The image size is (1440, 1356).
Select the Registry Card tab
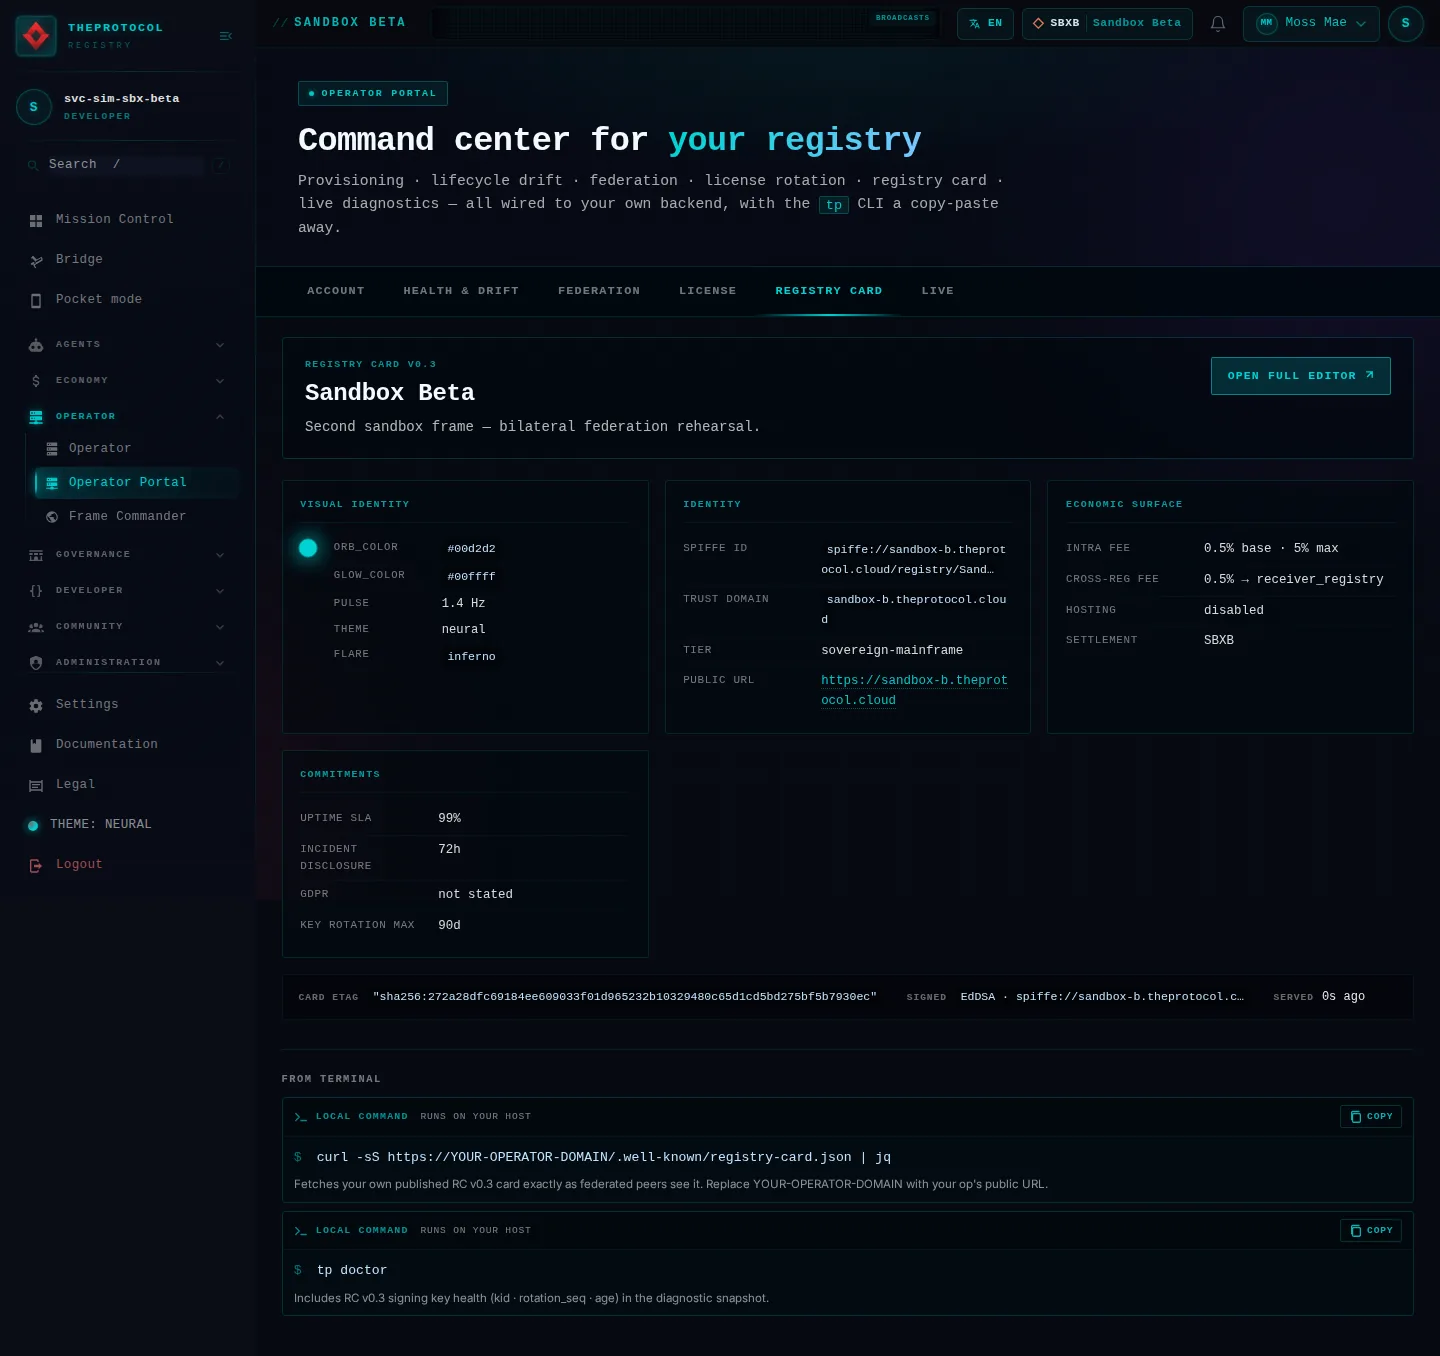tap(829, 291)
